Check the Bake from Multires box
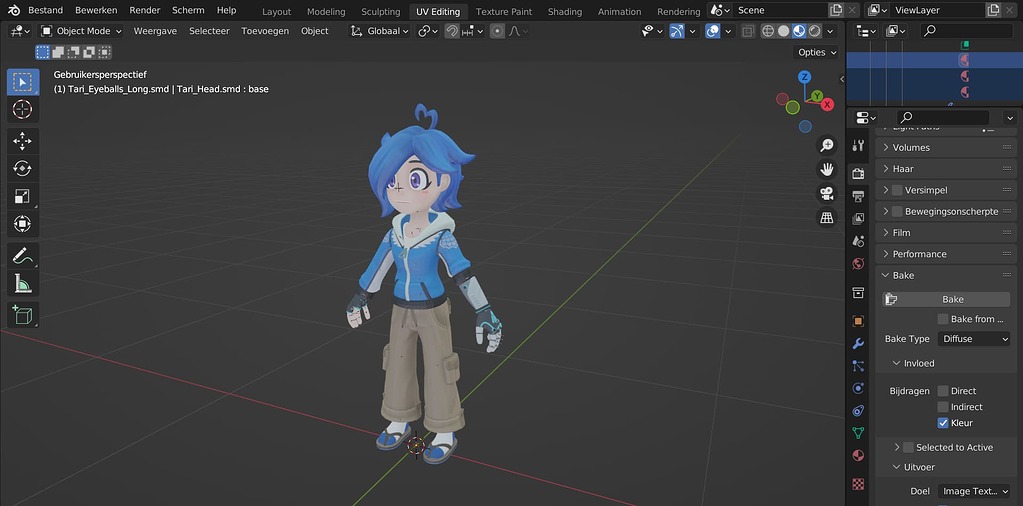The width and height of the screenshot is (1023, 506). click(x=943, y=319)
